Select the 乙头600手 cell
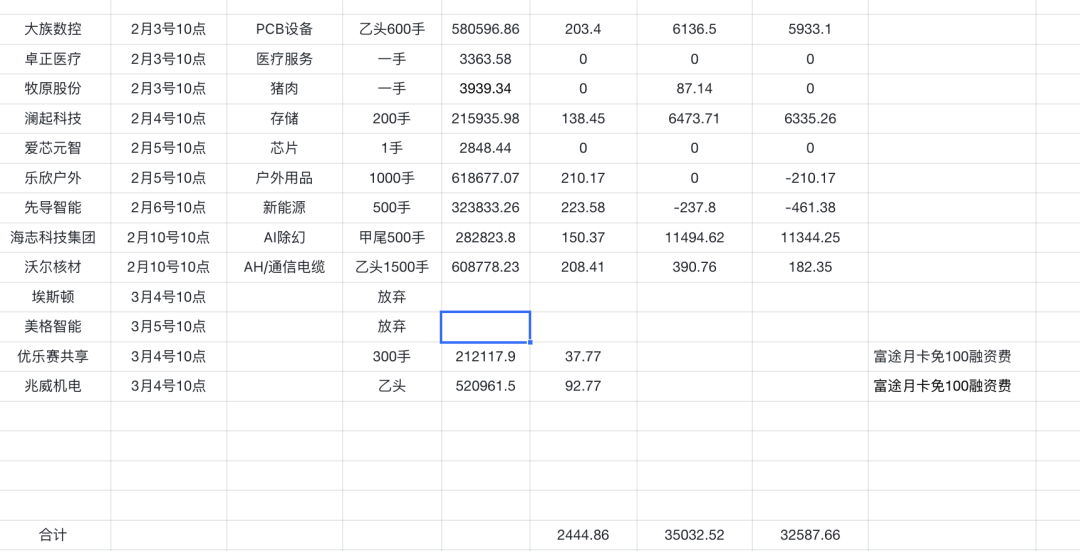The image size is (1080, 551). pos(392,30)
